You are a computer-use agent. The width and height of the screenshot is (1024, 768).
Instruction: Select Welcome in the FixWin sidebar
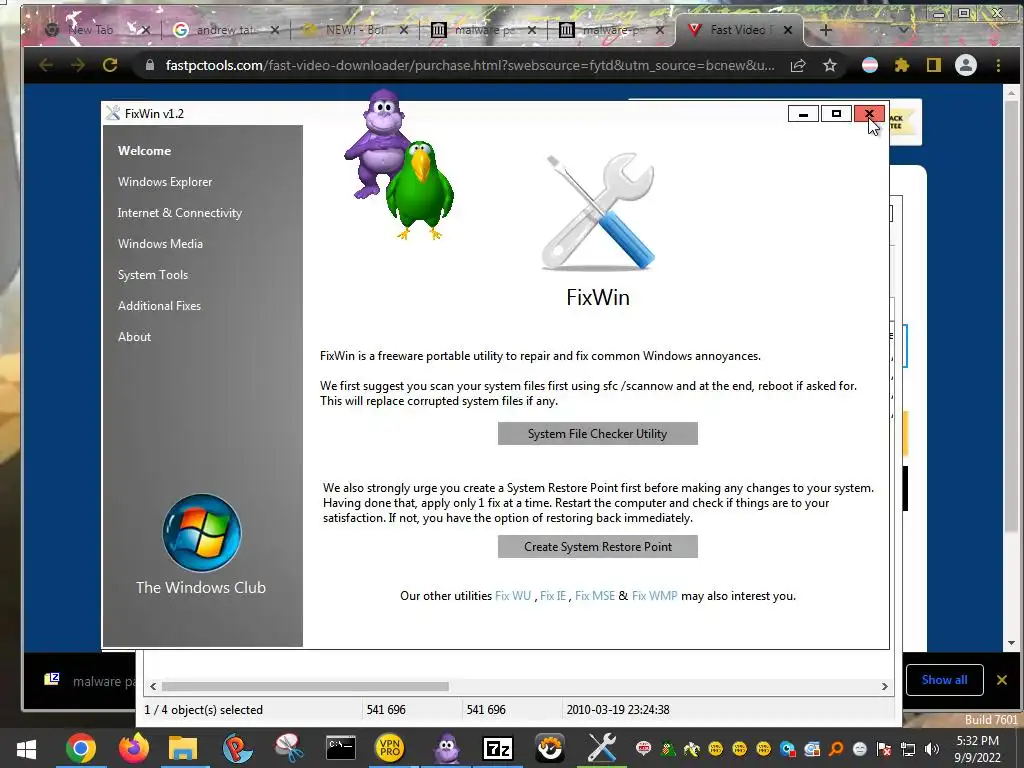[144, 151]
